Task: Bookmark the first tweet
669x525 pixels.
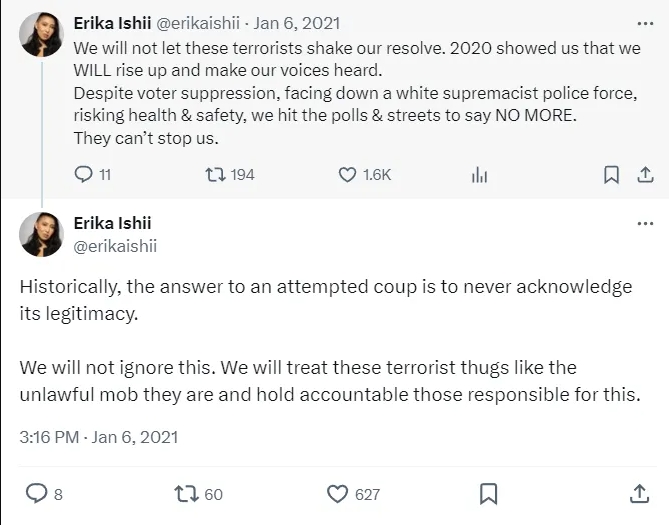Action: click(611, 175)
